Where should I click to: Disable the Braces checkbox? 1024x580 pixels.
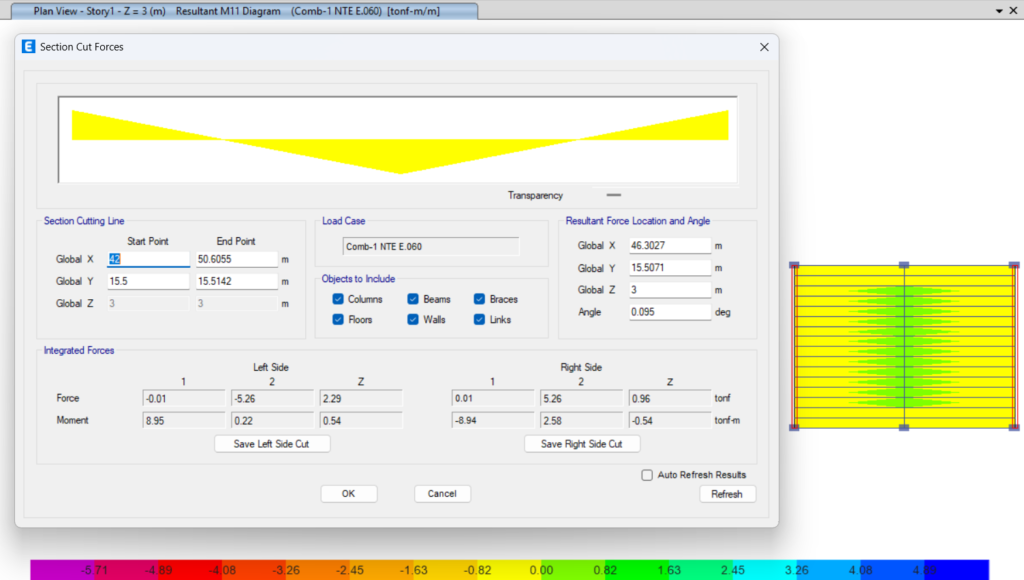[480, 299]
